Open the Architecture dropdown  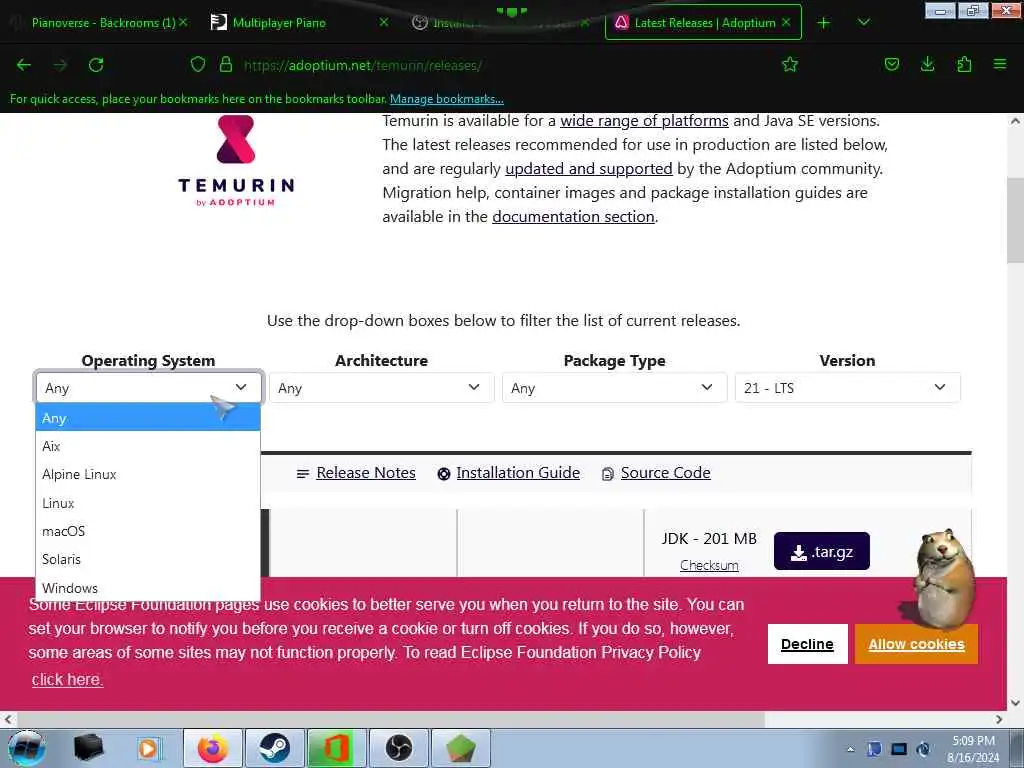tap(381, 388)
